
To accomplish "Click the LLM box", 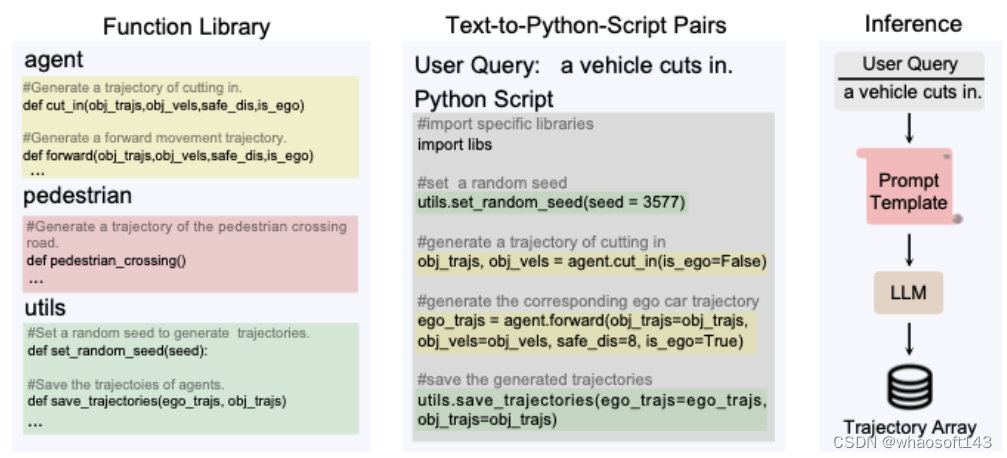I will tap(909, 293).
